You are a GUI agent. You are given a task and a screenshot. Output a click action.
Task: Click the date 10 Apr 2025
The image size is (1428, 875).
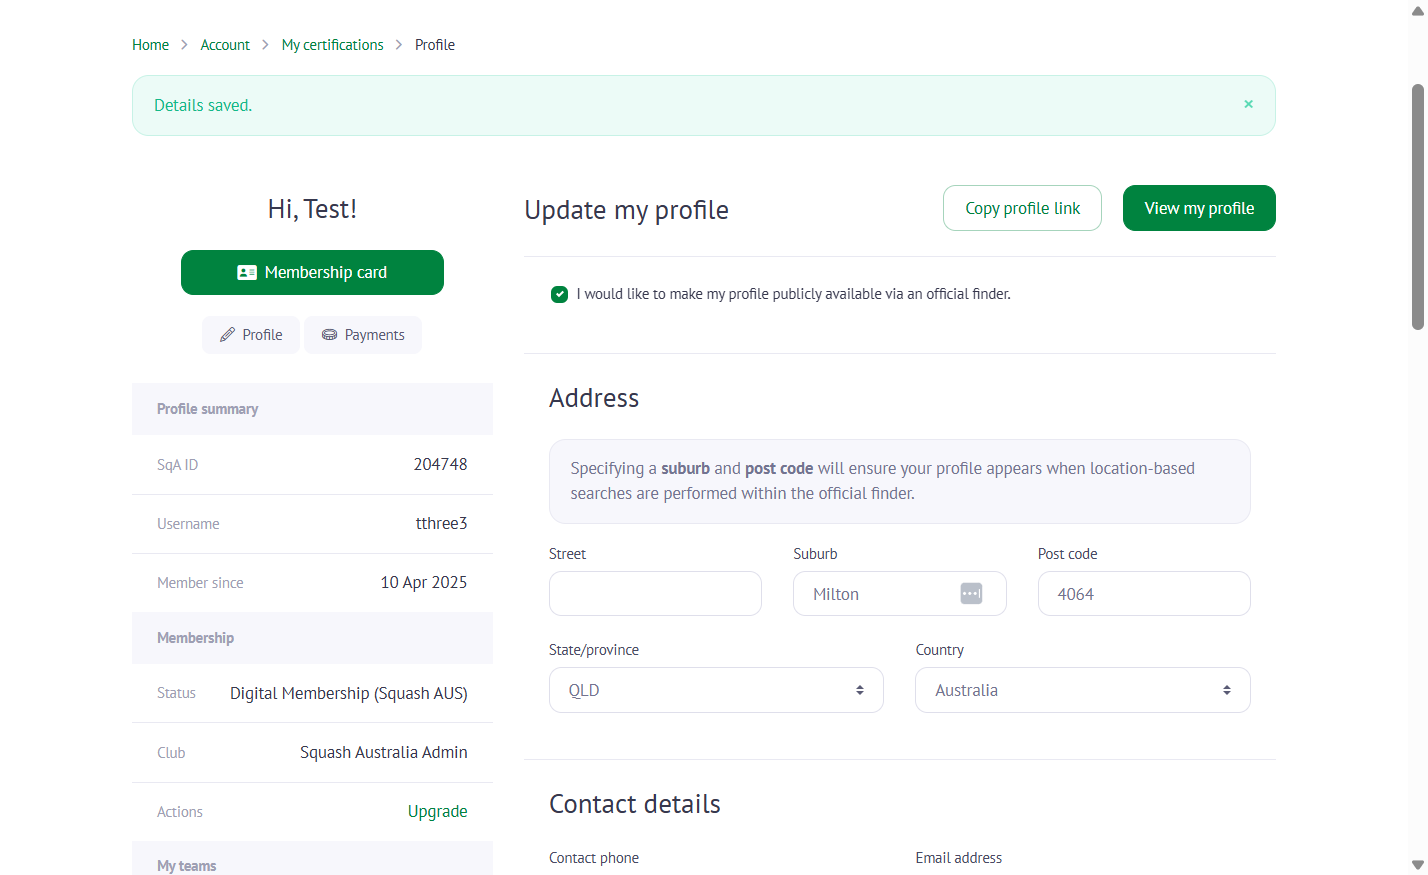point(424,582)
